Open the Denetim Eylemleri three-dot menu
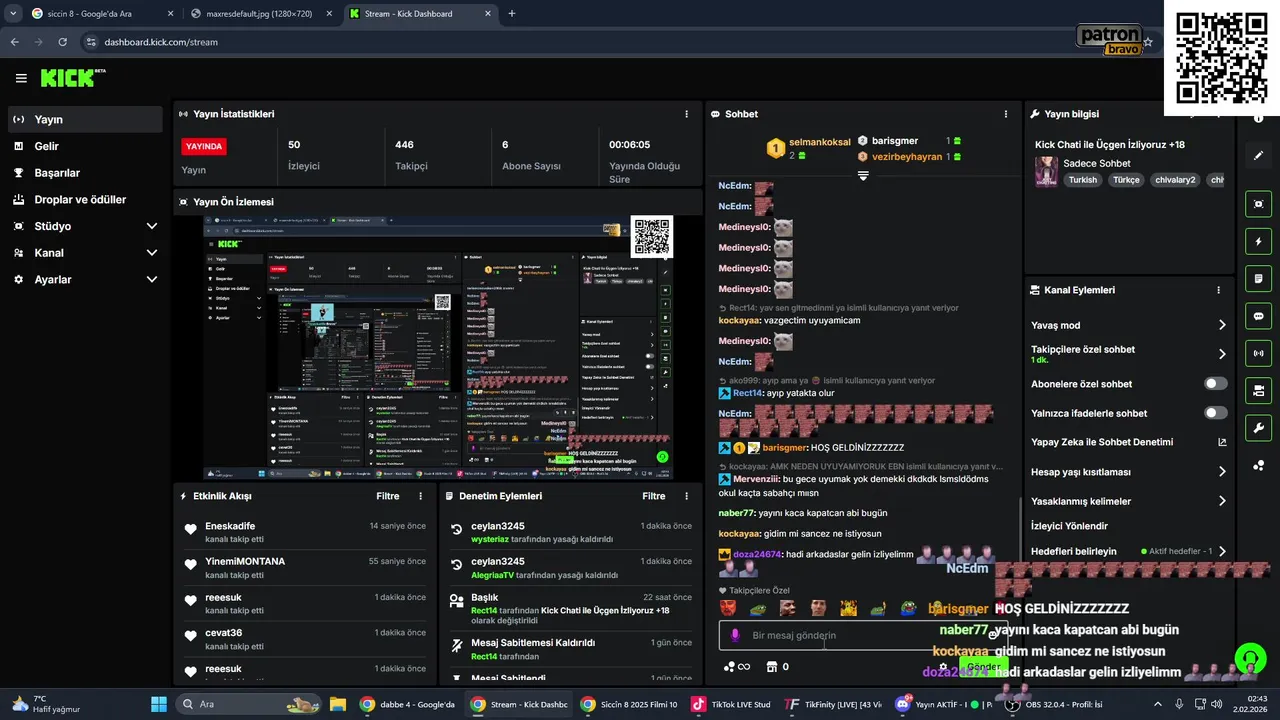 pyautogui.click(x=686, y=496)
